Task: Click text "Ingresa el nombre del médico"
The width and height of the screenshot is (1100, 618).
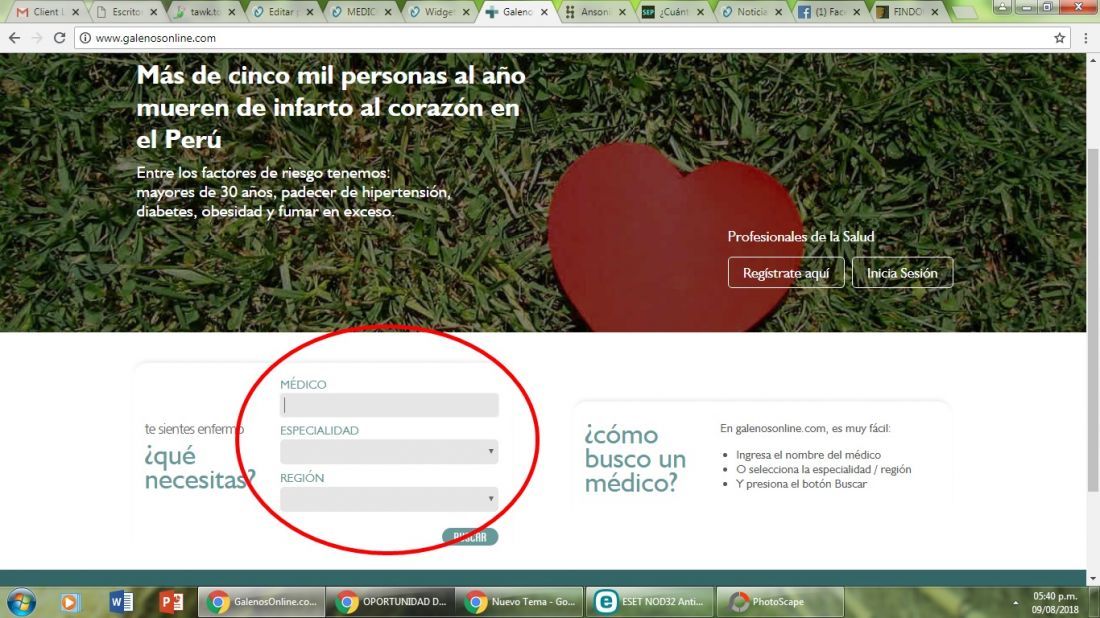Action: [808, 455]
